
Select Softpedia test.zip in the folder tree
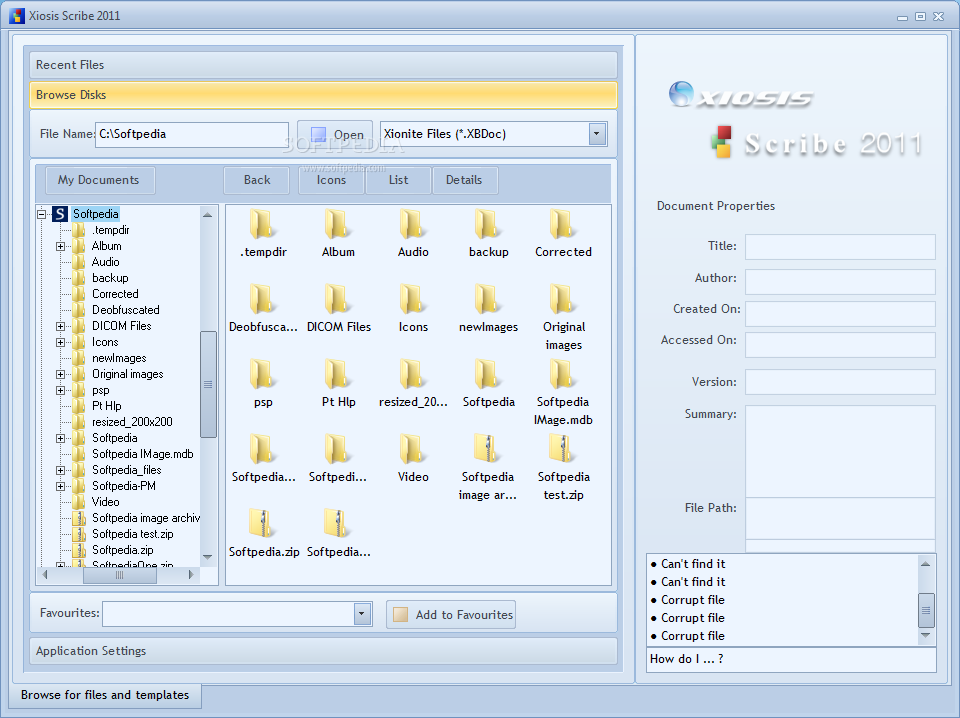(x=132, y=534)
